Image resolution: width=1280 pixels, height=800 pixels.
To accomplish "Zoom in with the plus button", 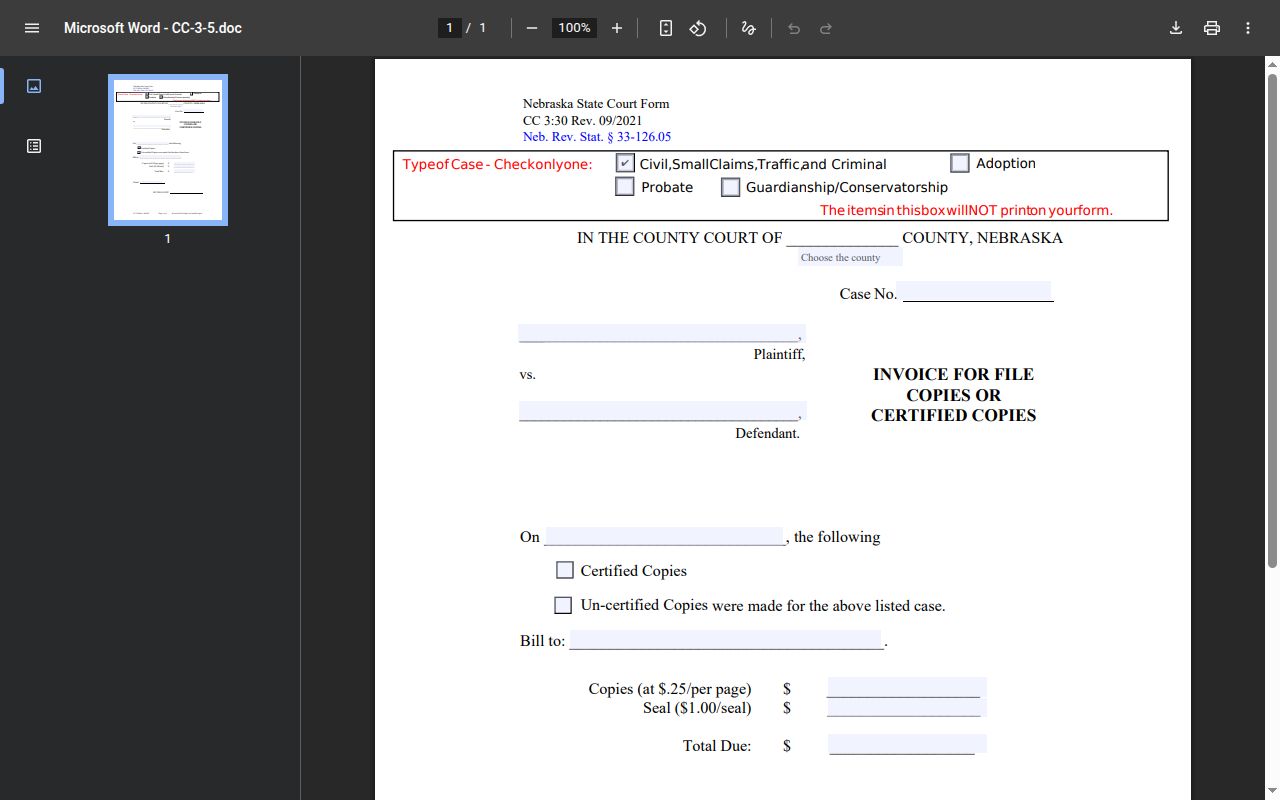I will tap(617, 28).
